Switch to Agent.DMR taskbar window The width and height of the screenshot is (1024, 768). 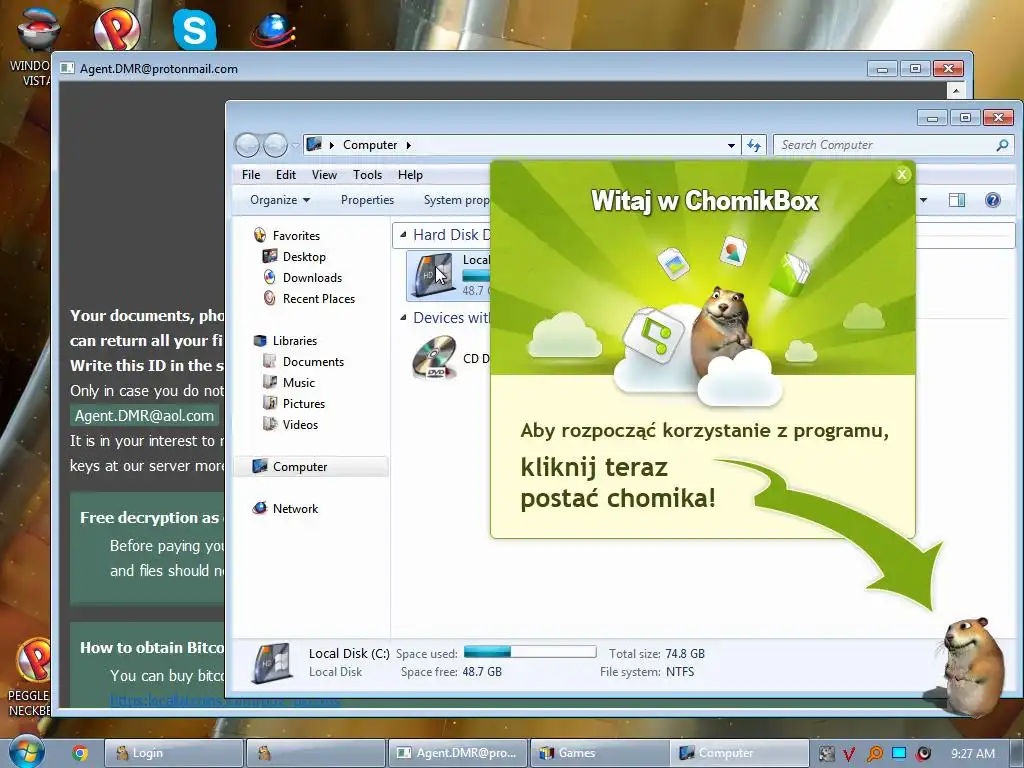click(458, 753)
